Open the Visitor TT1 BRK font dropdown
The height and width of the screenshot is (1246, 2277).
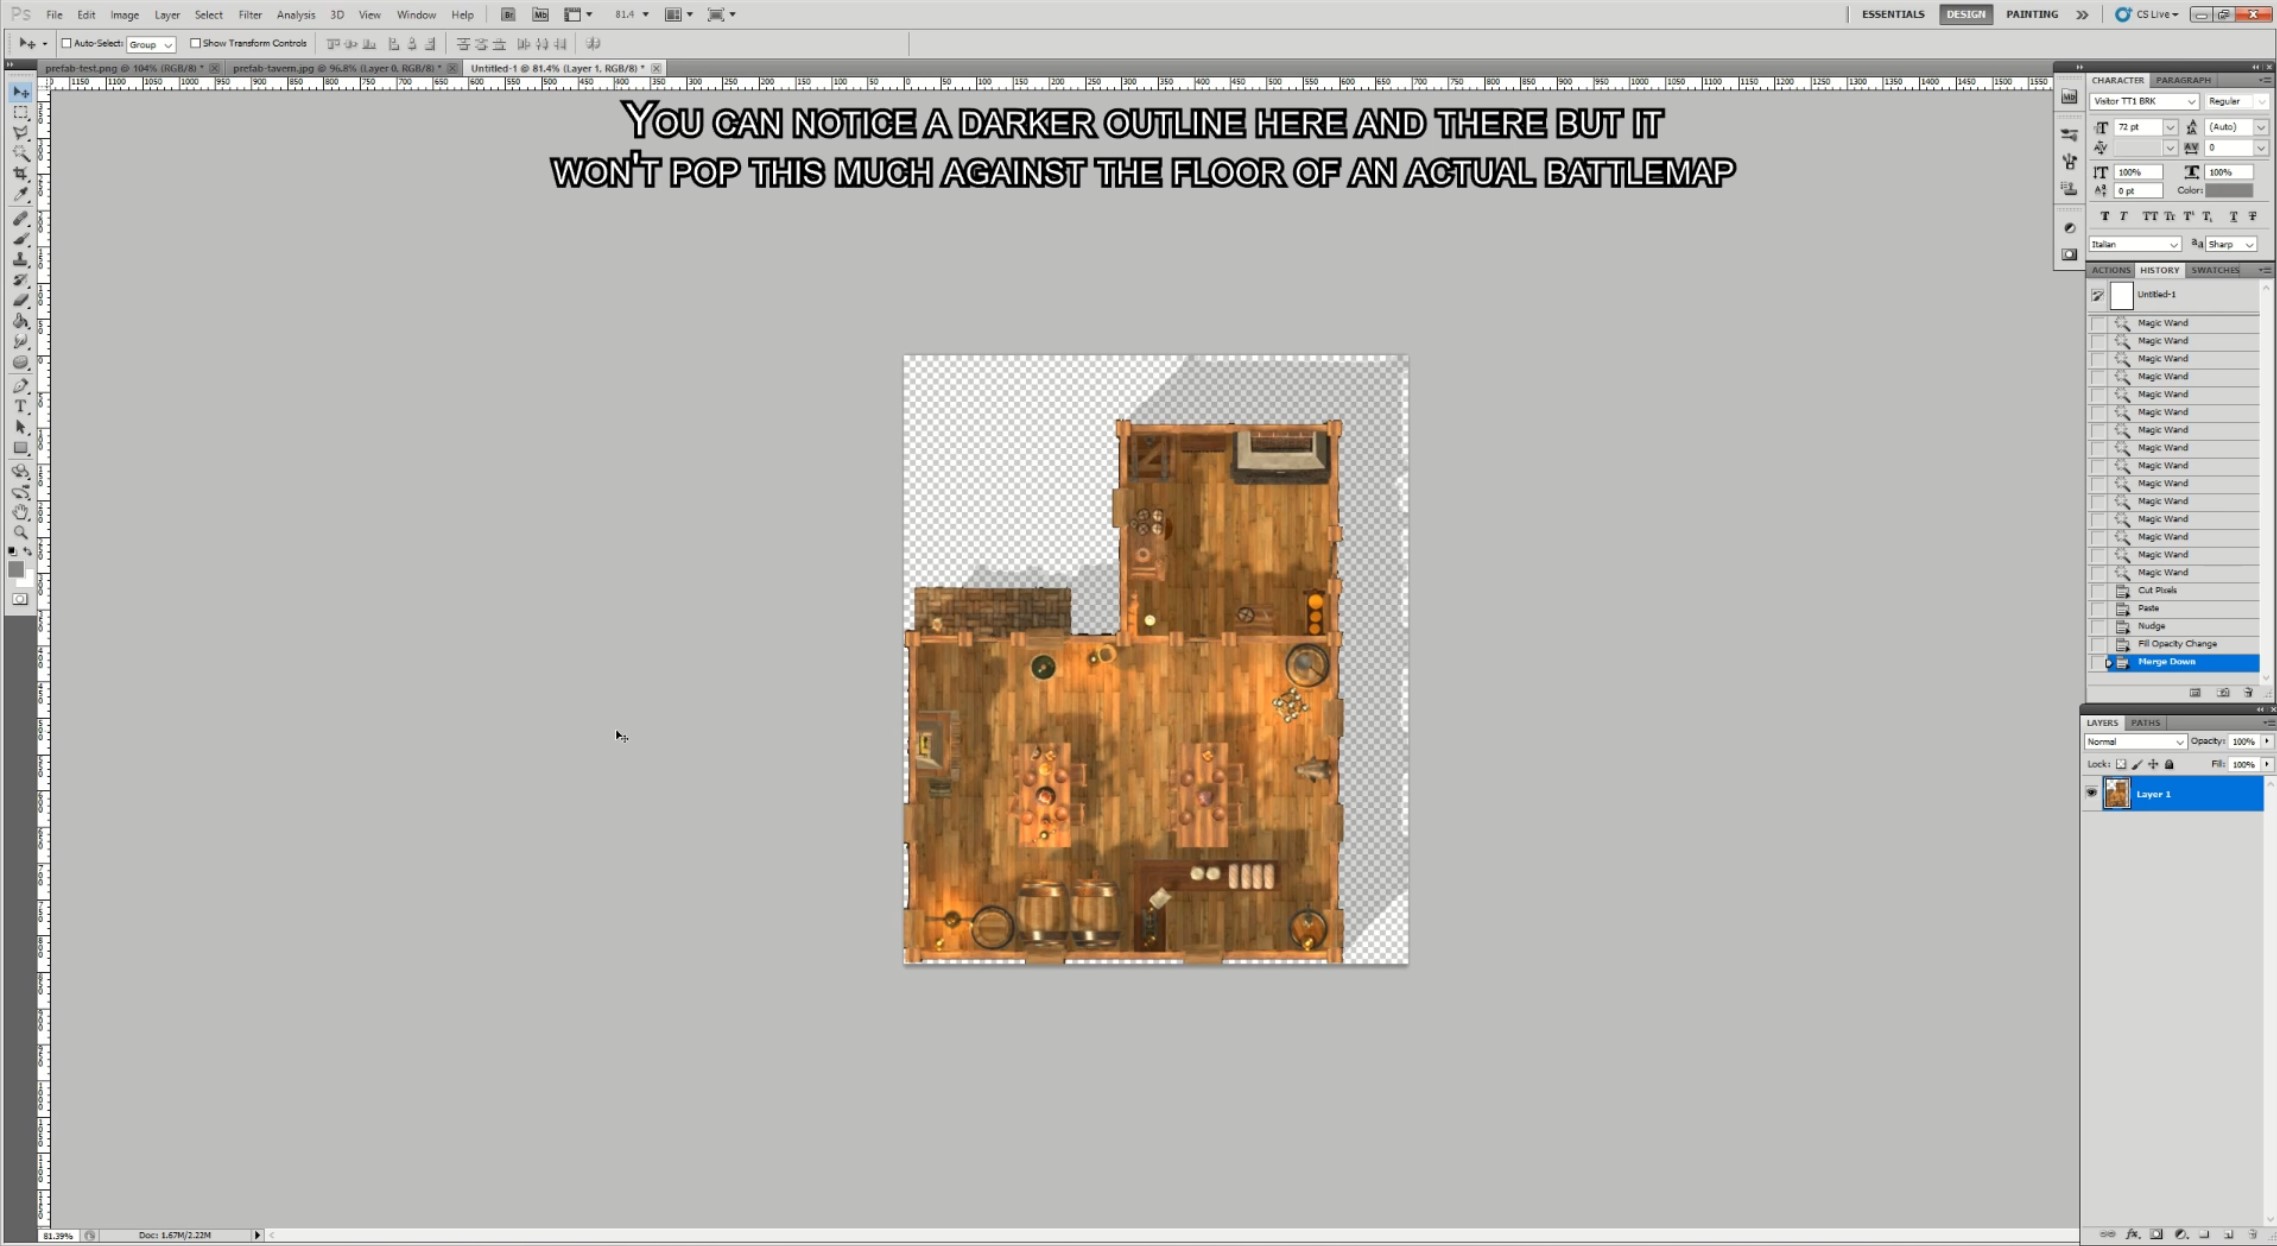point(2143,101)
